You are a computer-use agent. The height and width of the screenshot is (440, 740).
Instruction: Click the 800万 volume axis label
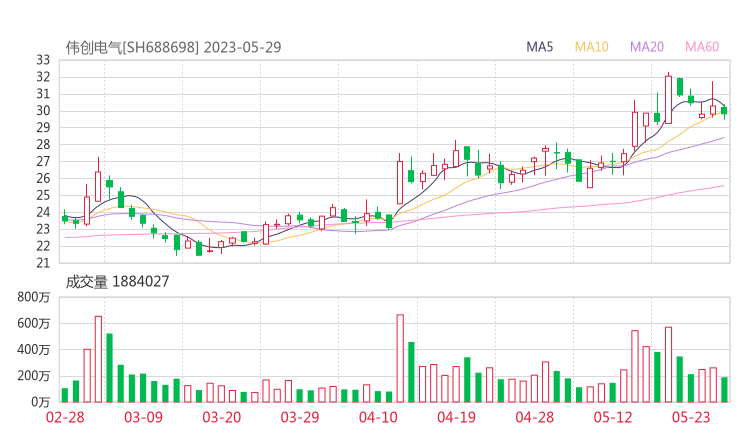click(34, 297)
